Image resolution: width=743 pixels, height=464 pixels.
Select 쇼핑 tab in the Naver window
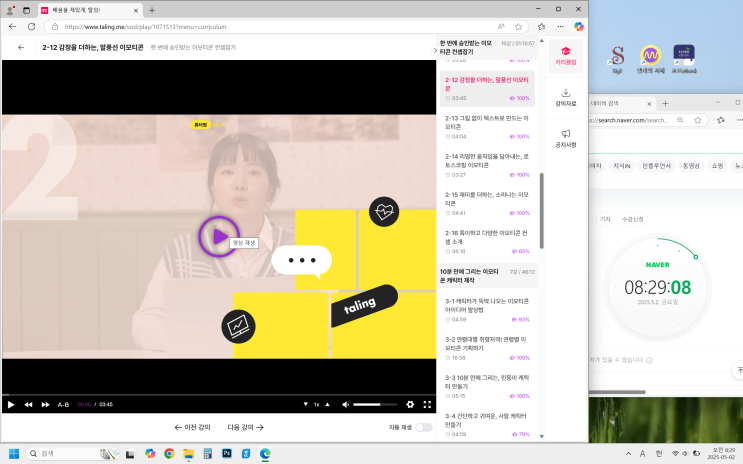pos(717,166)
